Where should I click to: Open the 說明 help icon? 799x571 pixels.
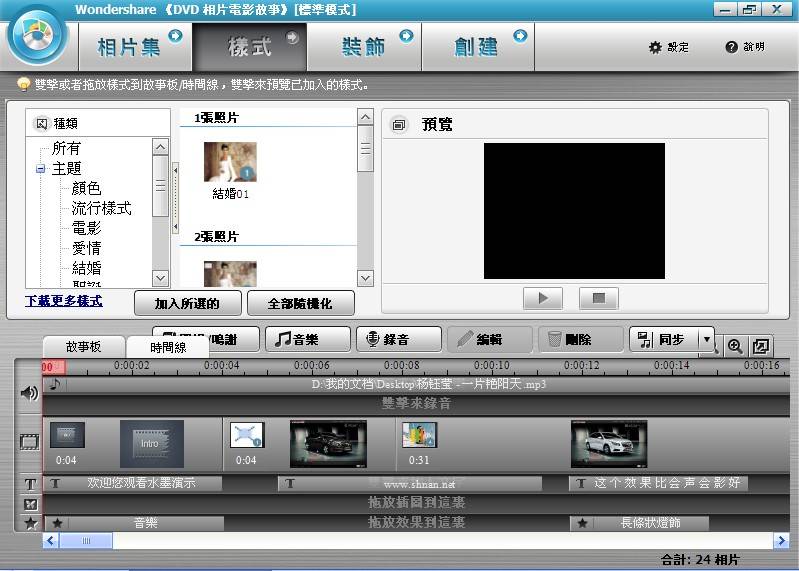tap(745, 47)
